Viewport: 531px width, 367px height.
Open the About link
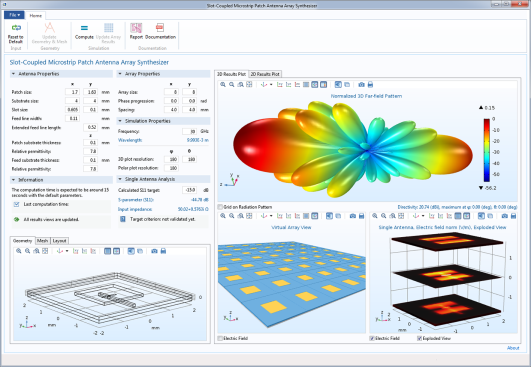(513, 348)
